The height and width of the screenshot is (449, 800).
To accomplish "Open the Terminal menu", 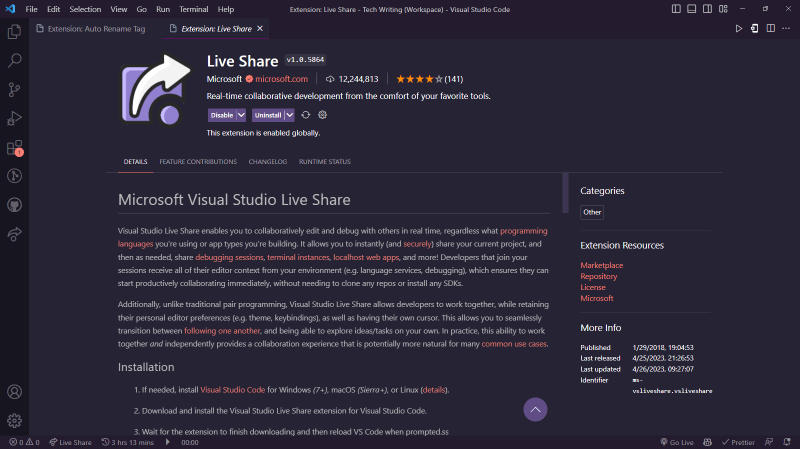I will pyautogui.click(x=193, y=9).
